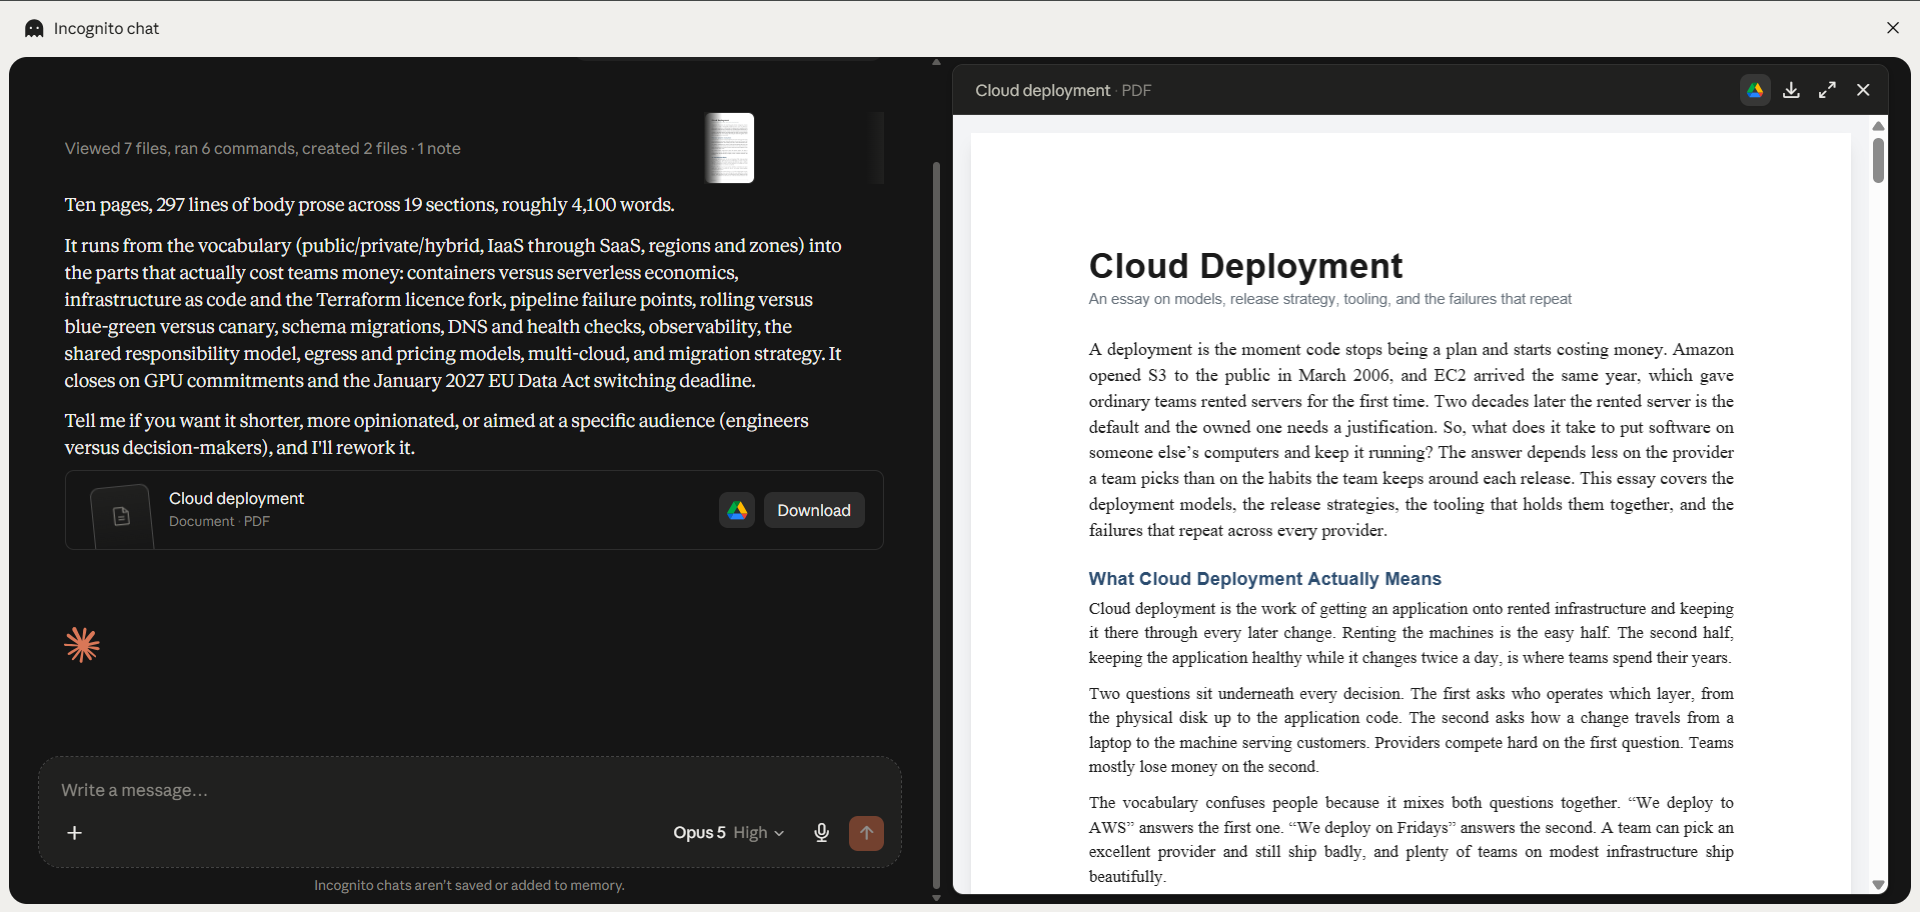Click the essay subtitle 'An essay on models'
The width and height of the screenshot is (1920, 912).
click(x=1330, y=299)
